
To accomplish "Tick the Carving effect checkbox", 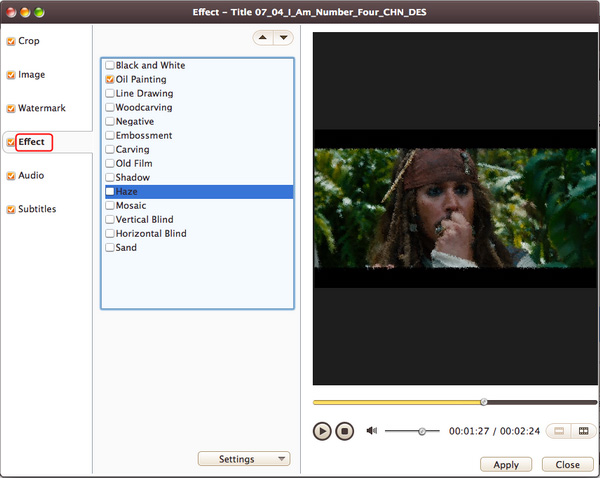I will point(110,149).
